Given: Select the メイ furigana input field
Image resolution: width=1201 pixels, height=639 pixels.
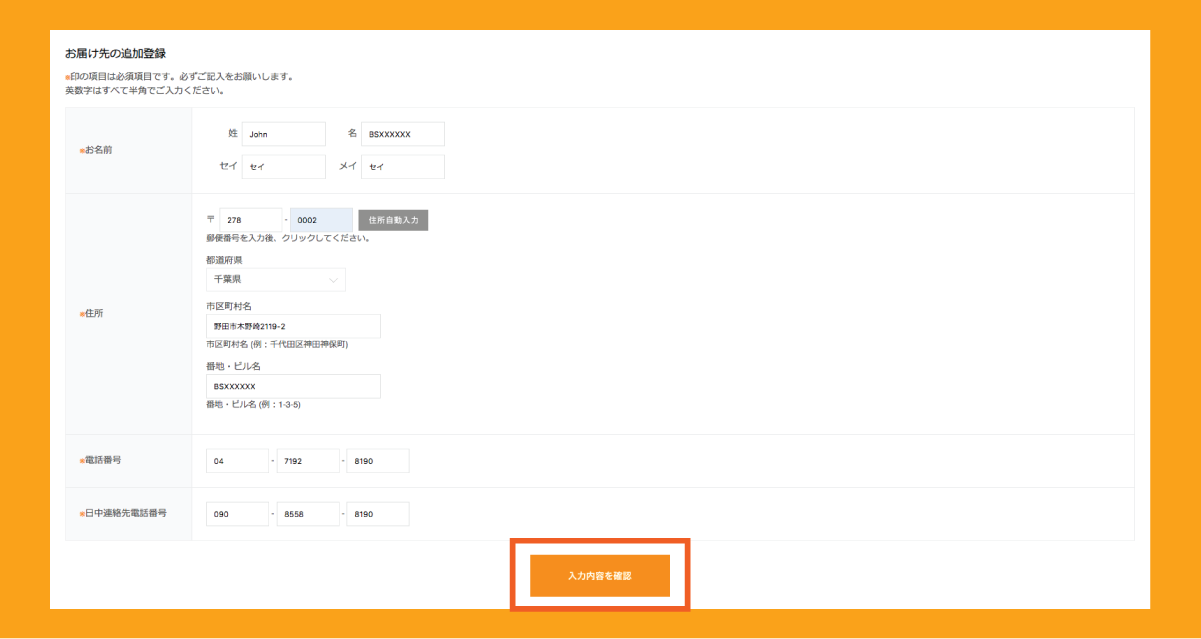Looking at the screenshot, I should [x=402, y=167].
